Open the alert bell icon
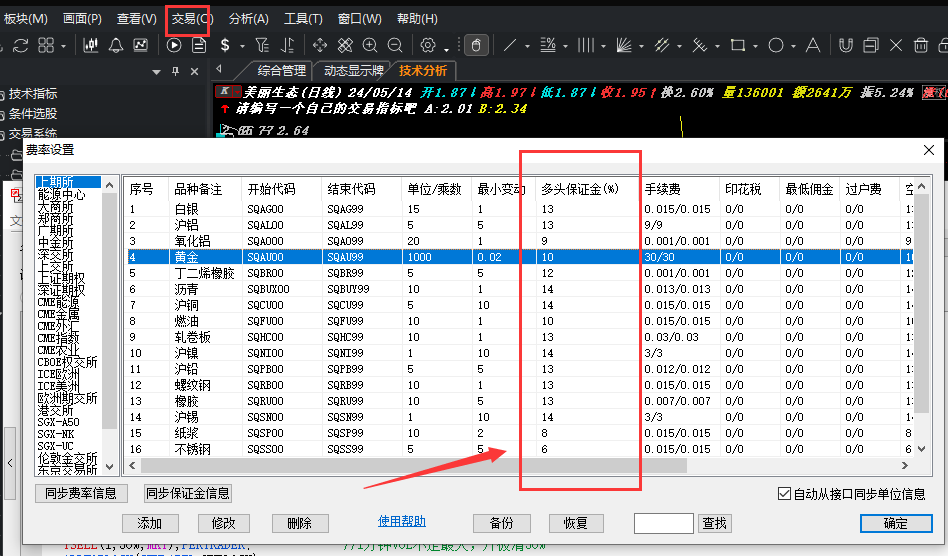 tap(115, 45)
